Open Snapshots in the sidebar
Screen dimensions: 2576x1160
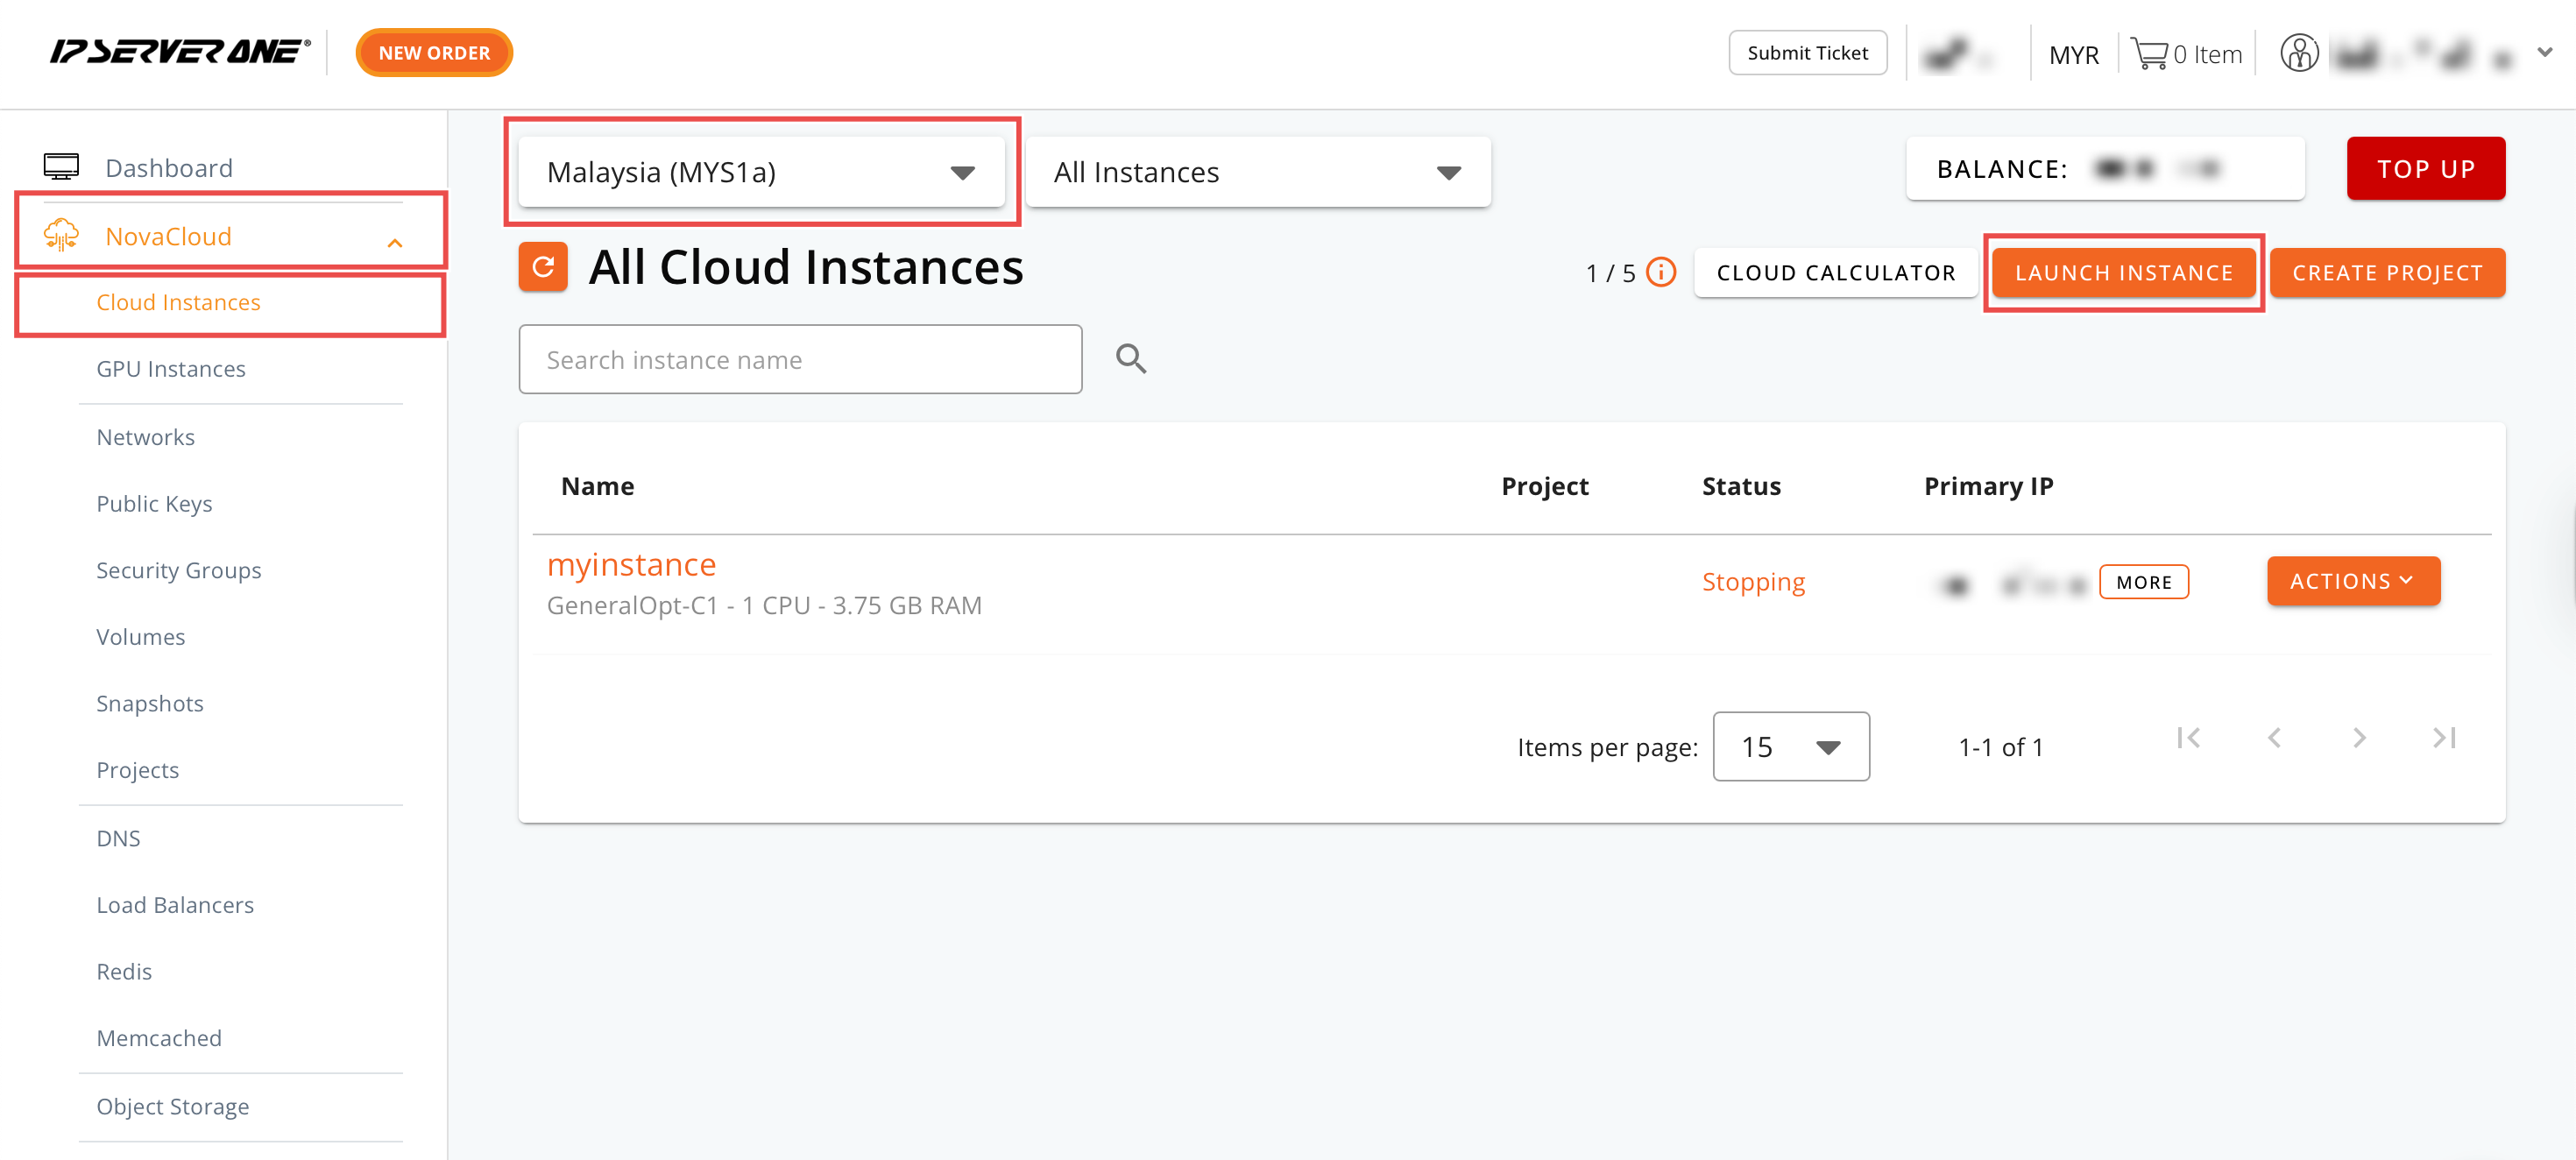(150, 703)
